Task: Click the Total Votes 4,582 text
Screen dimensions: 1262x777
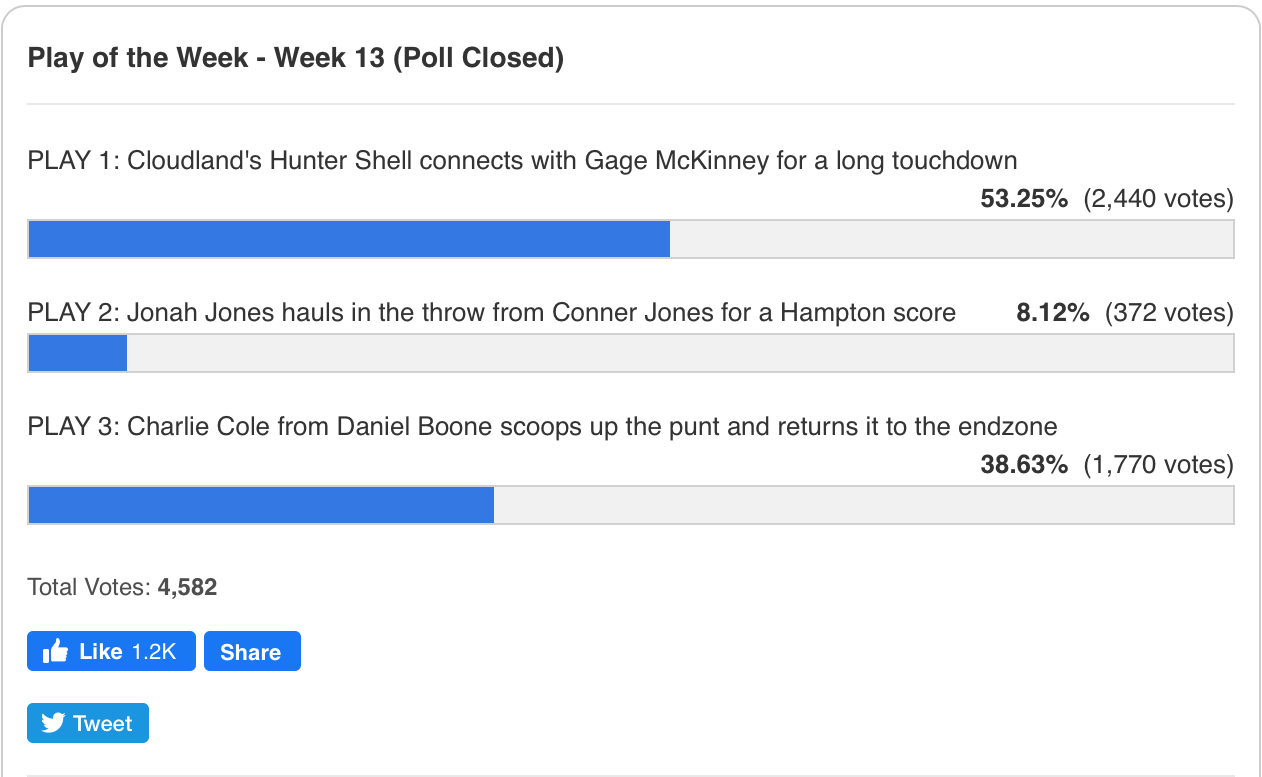Action: tap(122, 587)
